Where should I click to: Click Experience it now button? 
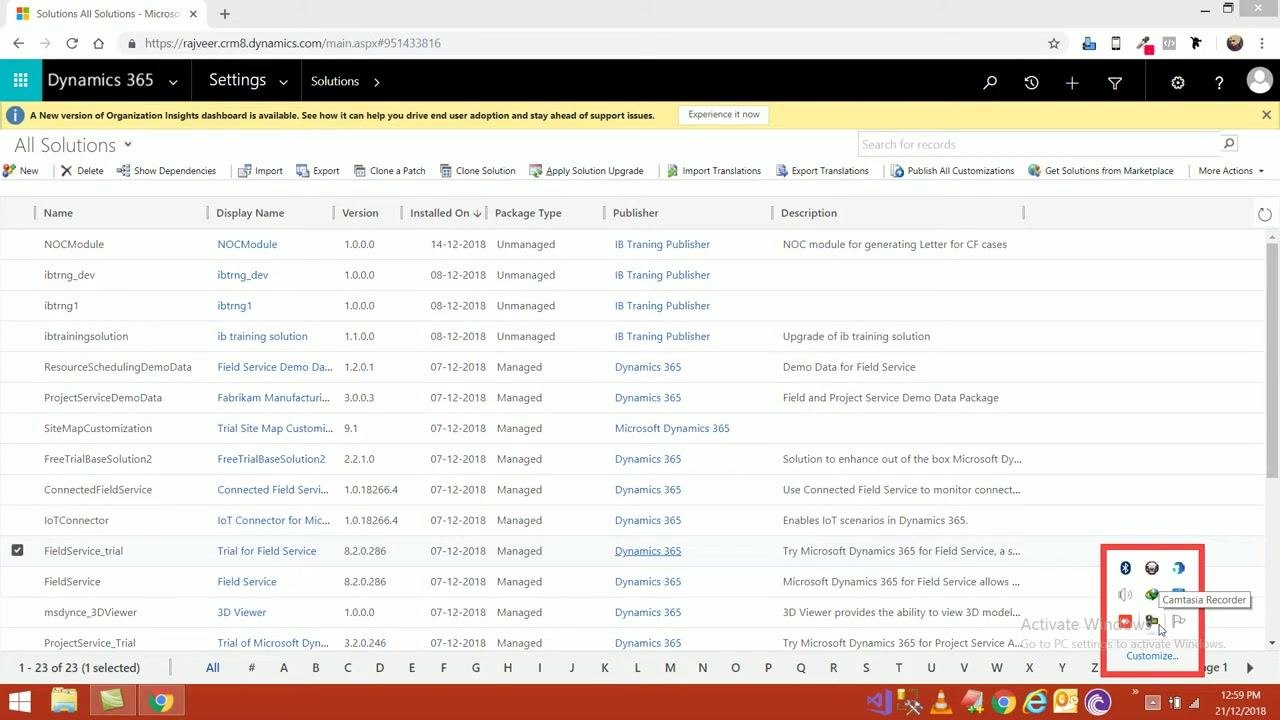click(724, 115)
